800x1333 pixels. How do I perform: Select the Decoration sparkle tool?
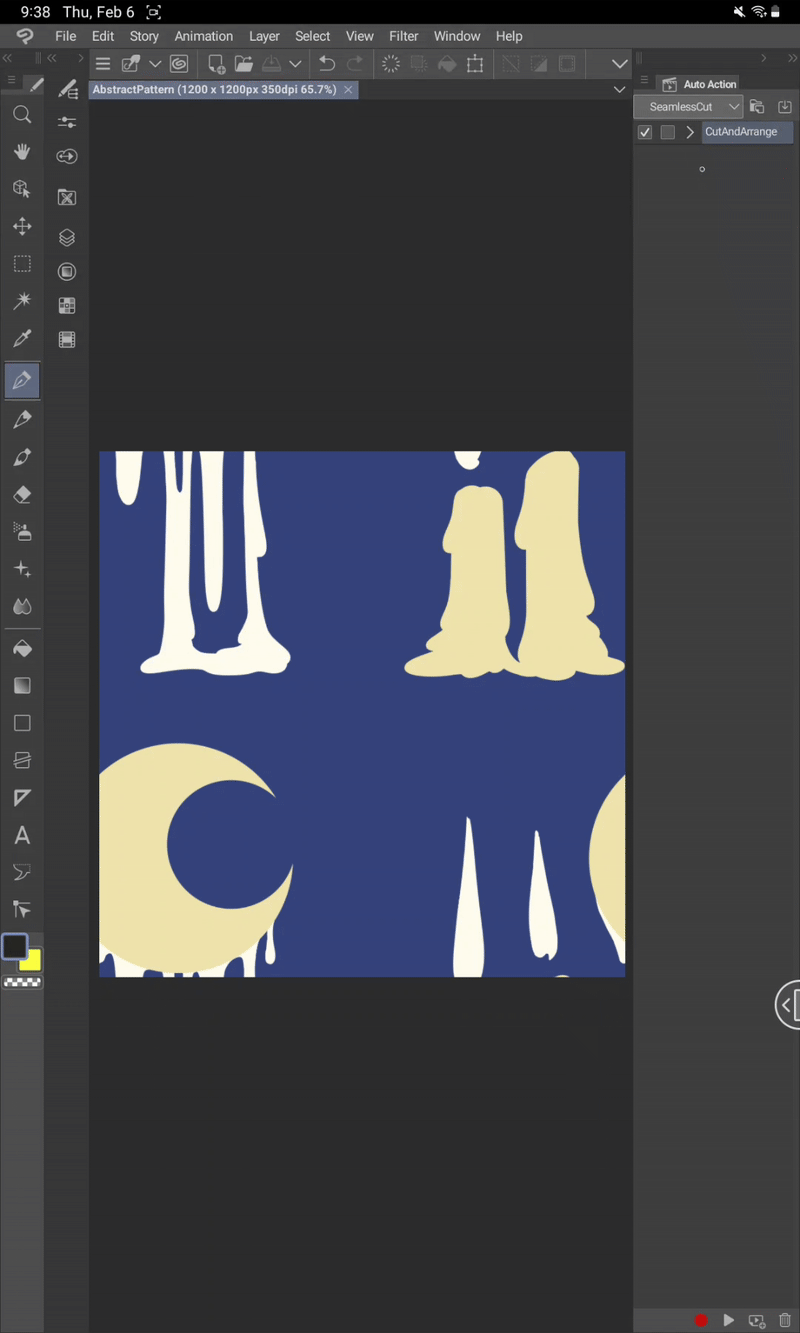(x=22, y=569)
